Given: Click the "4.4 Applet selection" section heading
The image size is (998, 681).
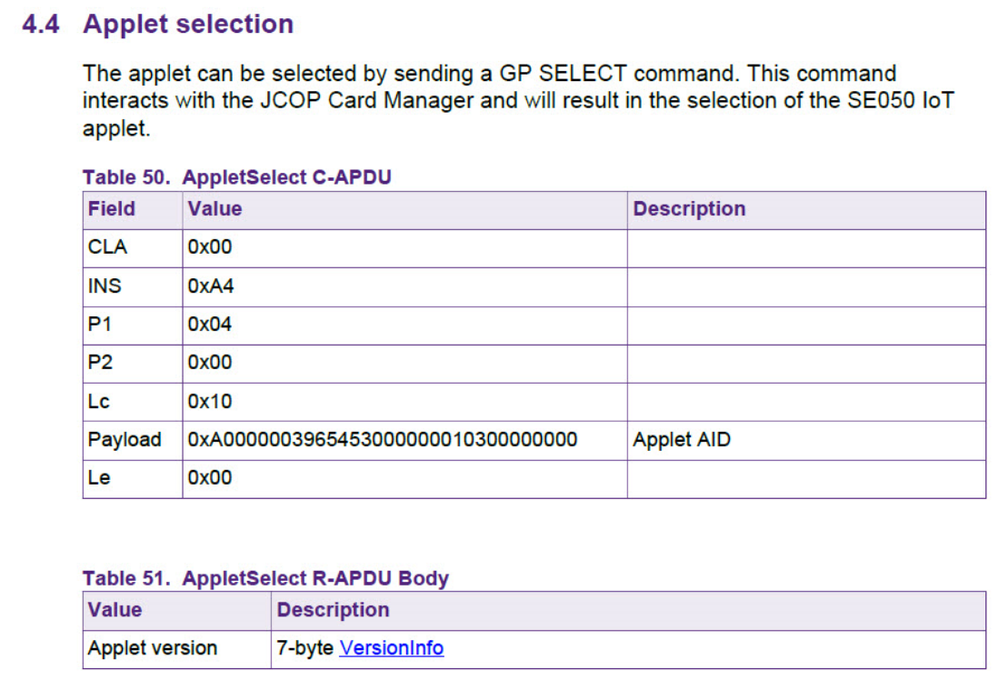Looking at the screenshot, I should 158,24.
